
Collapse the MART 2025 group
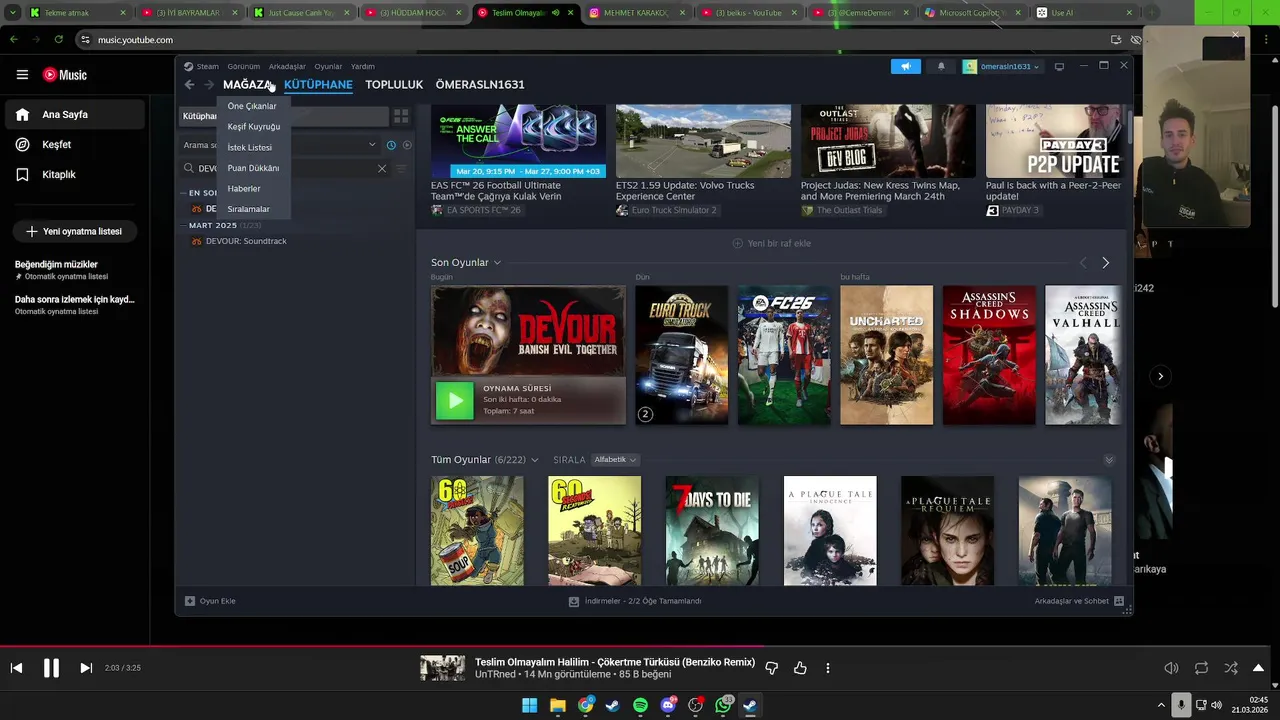[184, 225]
